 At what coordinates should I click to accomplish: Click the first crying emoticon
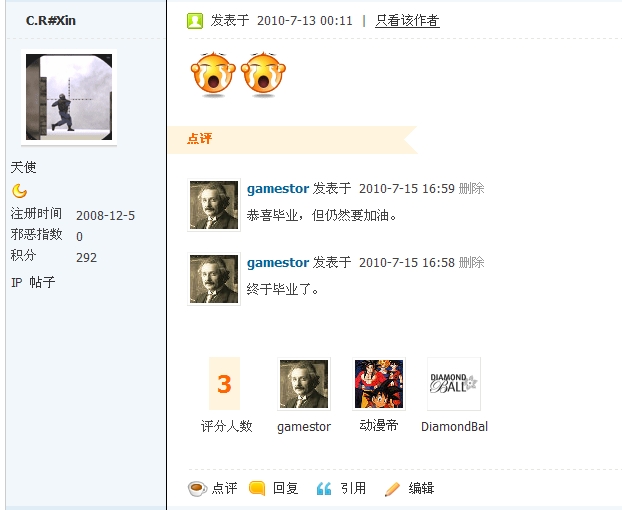(213, 74)
